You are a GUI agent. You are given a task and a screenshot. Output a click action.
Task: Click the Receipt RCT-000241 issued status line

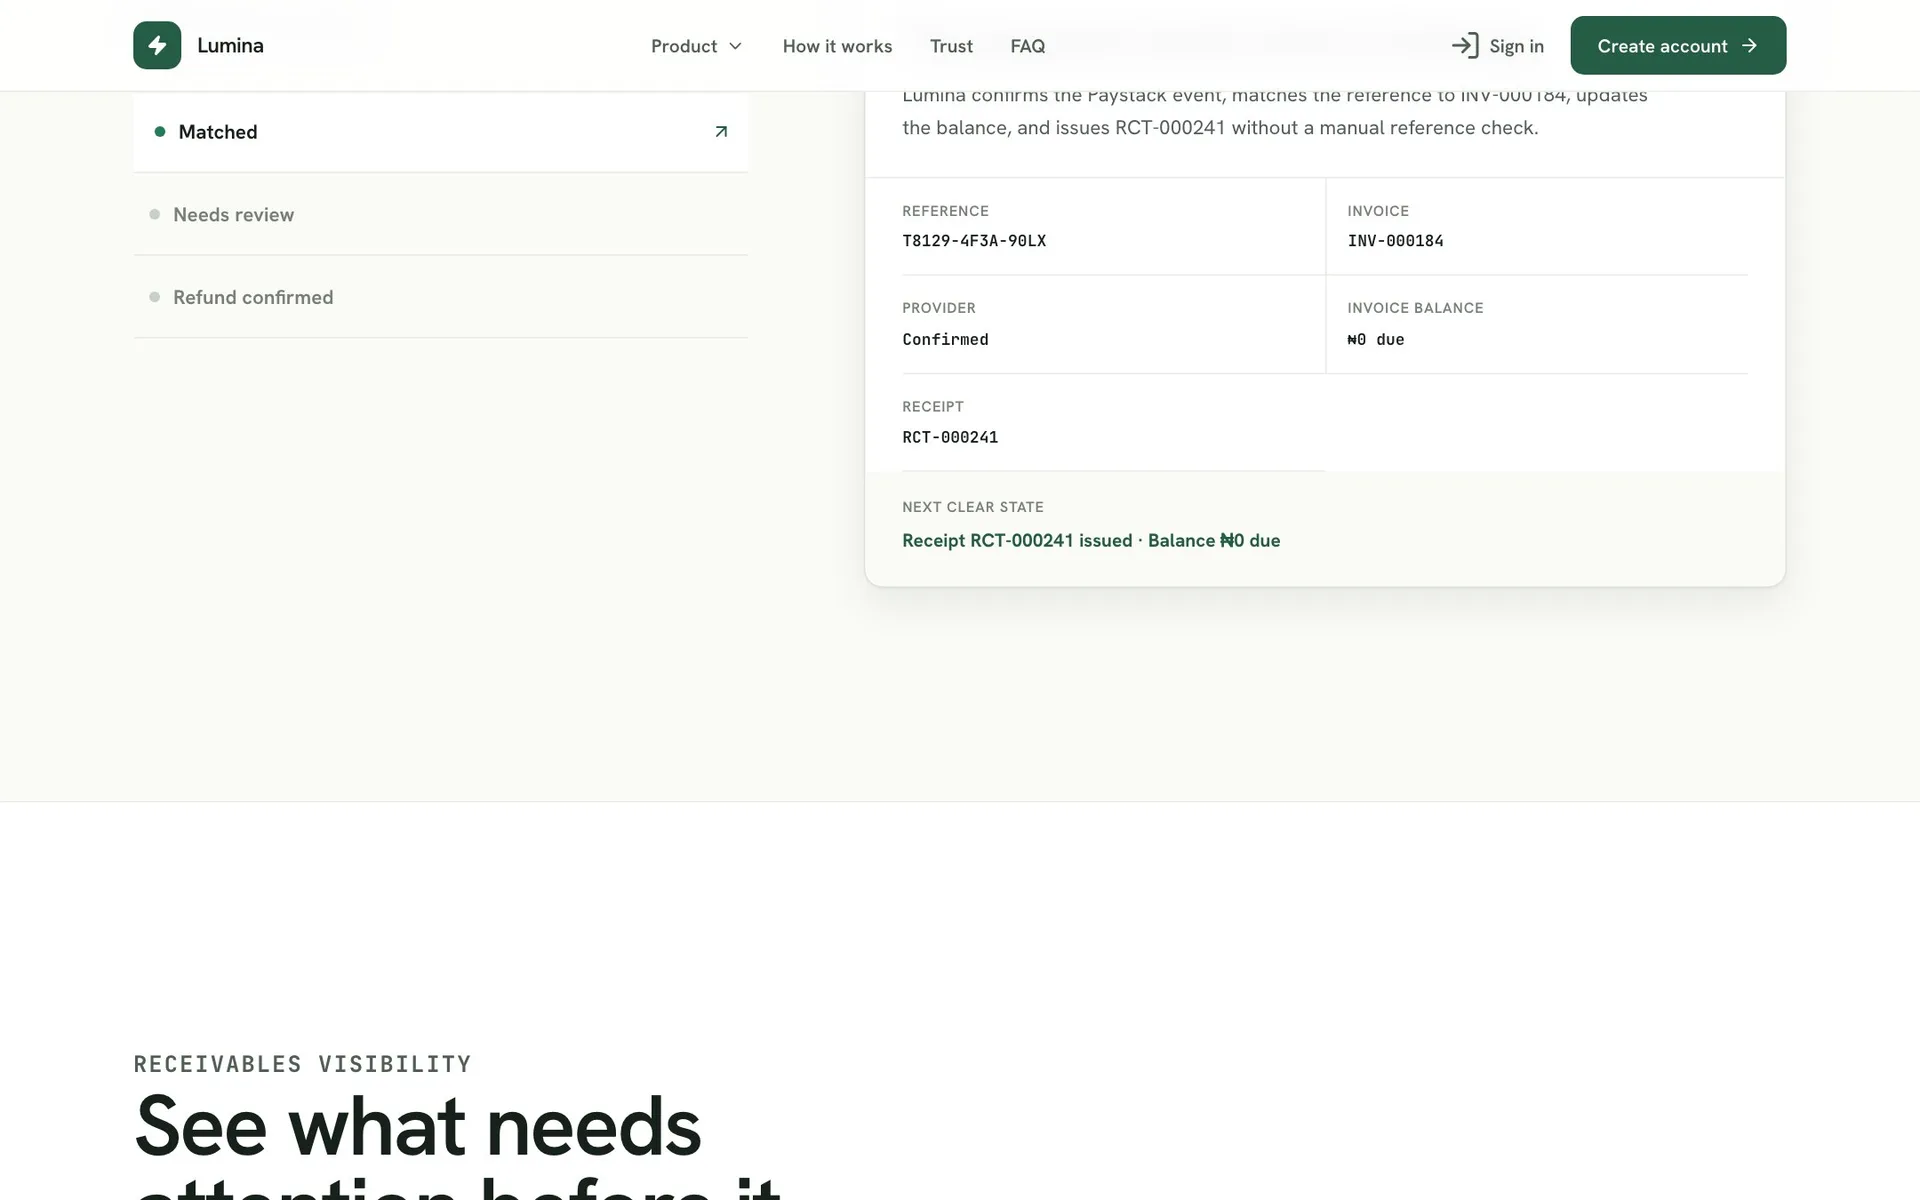pos(1091,540)
